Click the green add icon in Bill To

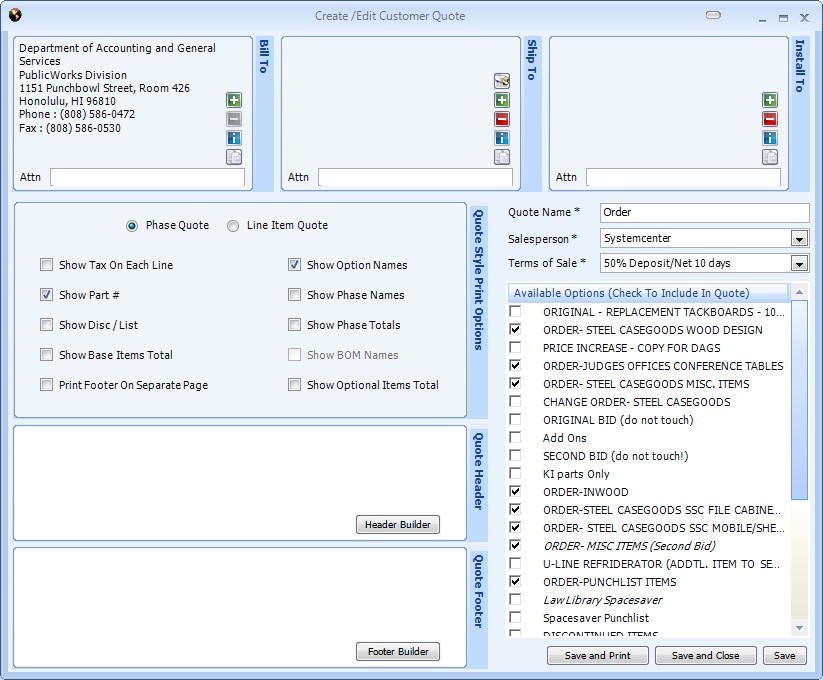click(x=234, y=100)
